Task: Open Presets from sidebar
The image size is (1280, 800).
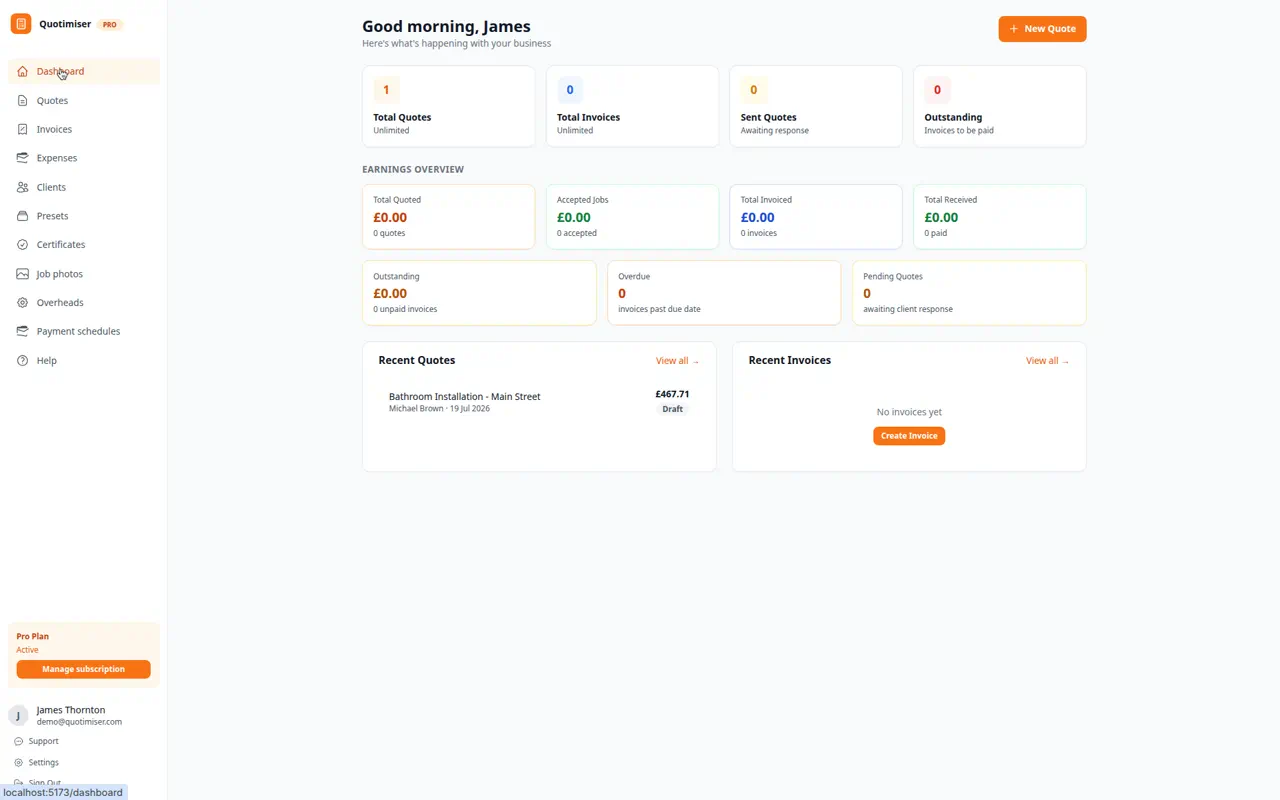Action: click(84, 216)
